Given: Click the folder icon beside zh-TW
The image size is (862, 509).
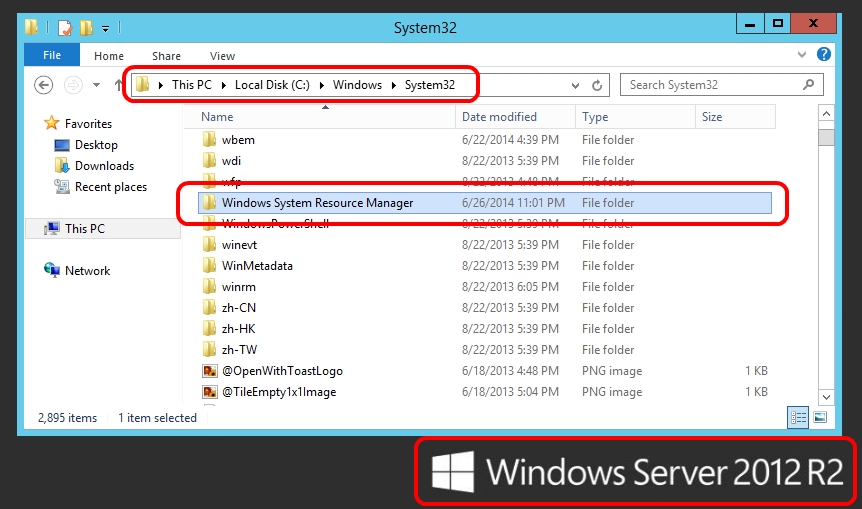Looking at the screenshot, I should (209, 349).
